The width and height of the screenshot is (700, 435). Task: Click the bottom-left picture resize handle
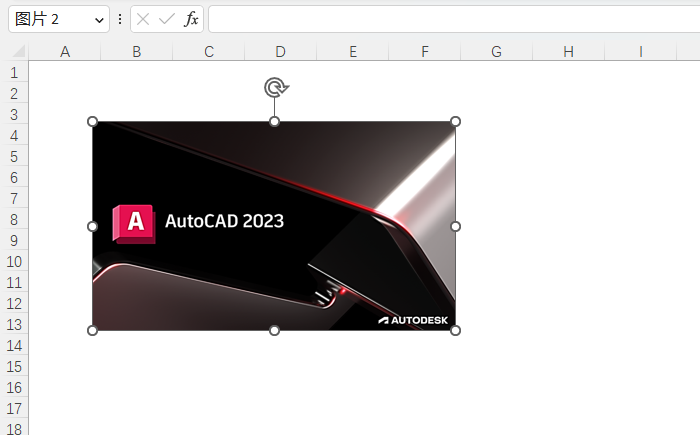tap(92, 330)
